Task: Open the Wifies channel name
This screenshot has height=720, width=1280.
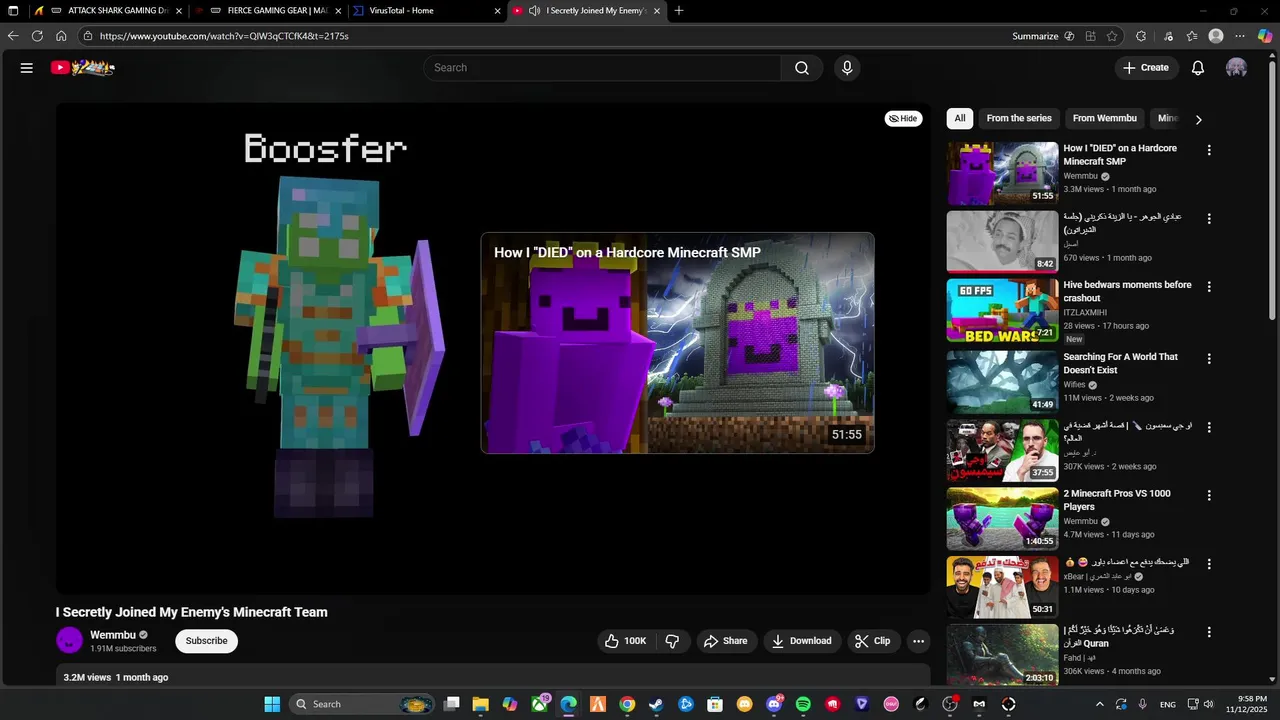Action: (x=1074, y=385)
